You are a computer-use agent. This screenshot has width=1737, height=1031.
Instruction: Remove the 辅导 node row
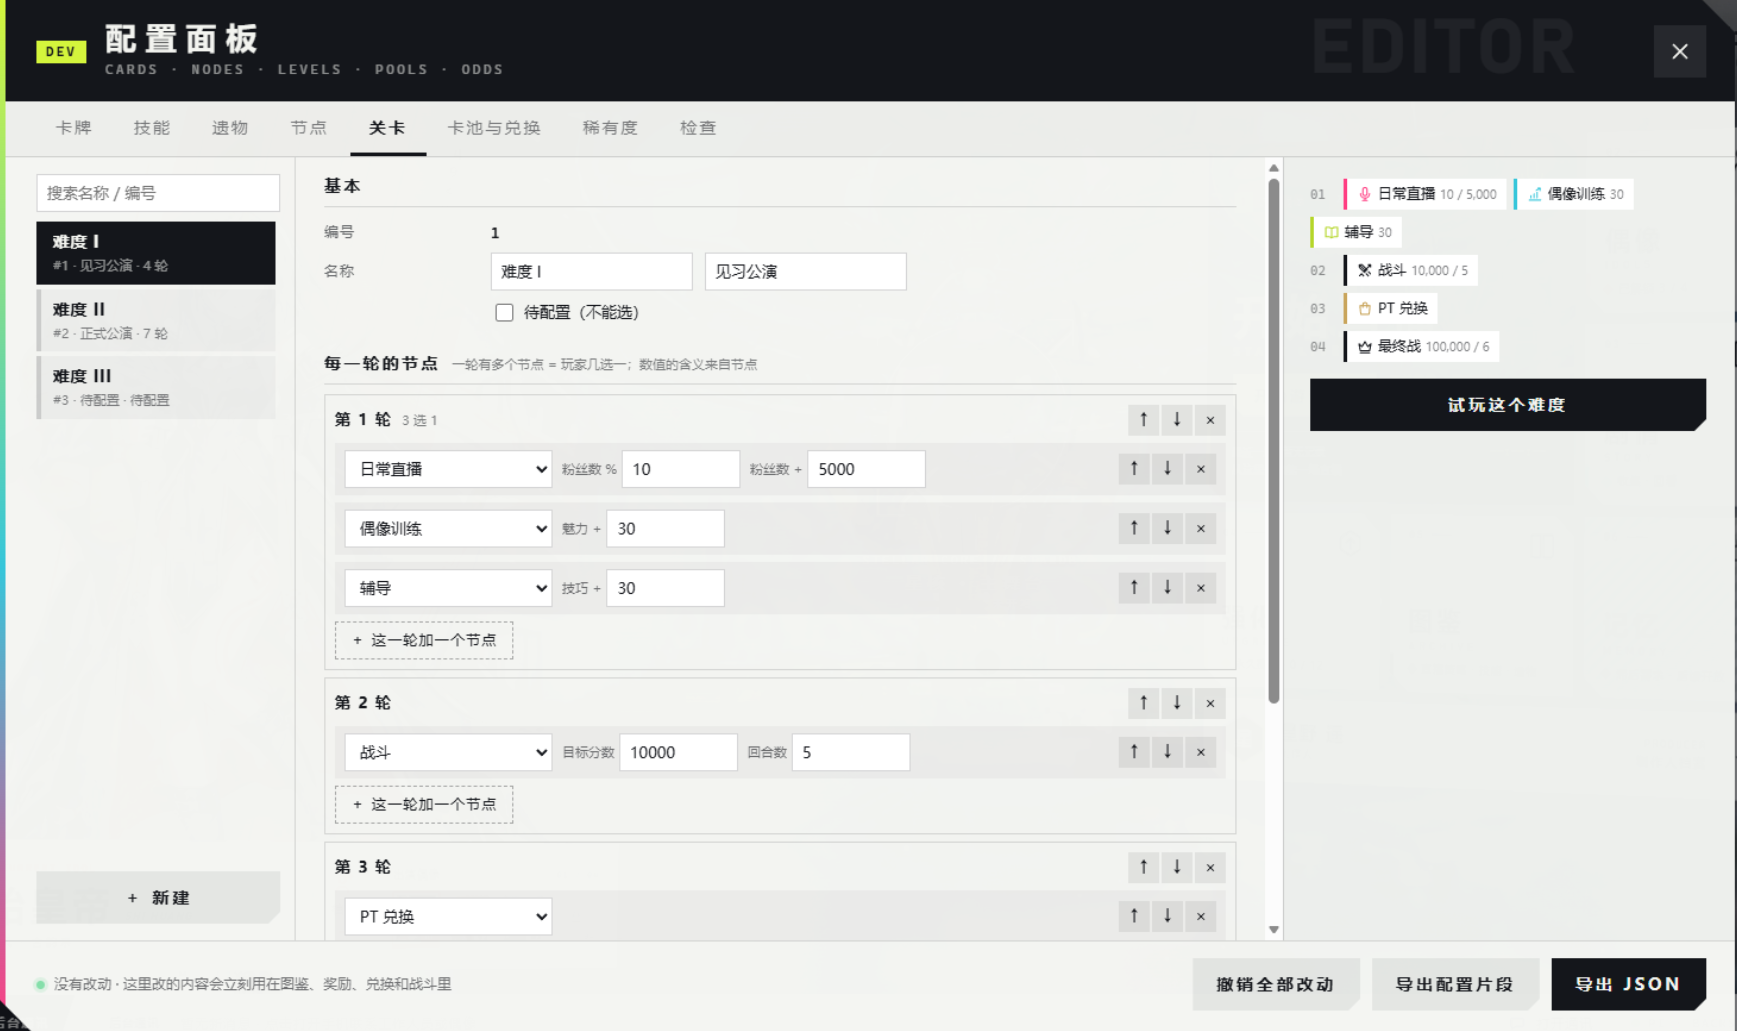pos(1201,588)
